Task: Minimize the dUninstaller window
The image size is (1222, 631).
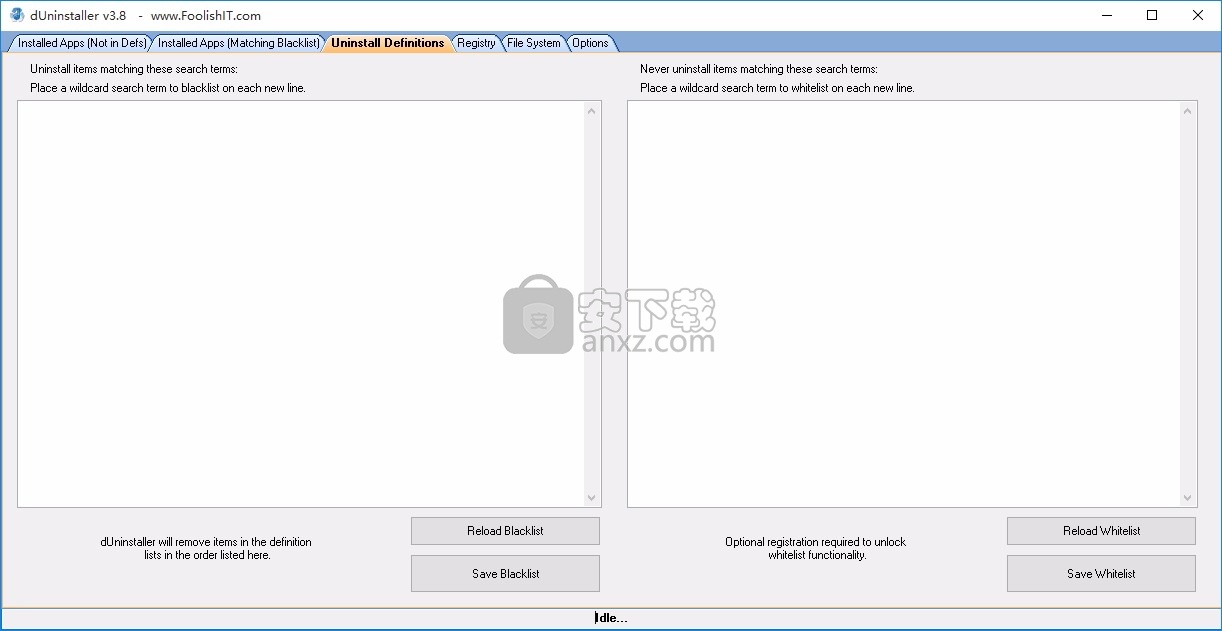Action: tap(1107, 15)
